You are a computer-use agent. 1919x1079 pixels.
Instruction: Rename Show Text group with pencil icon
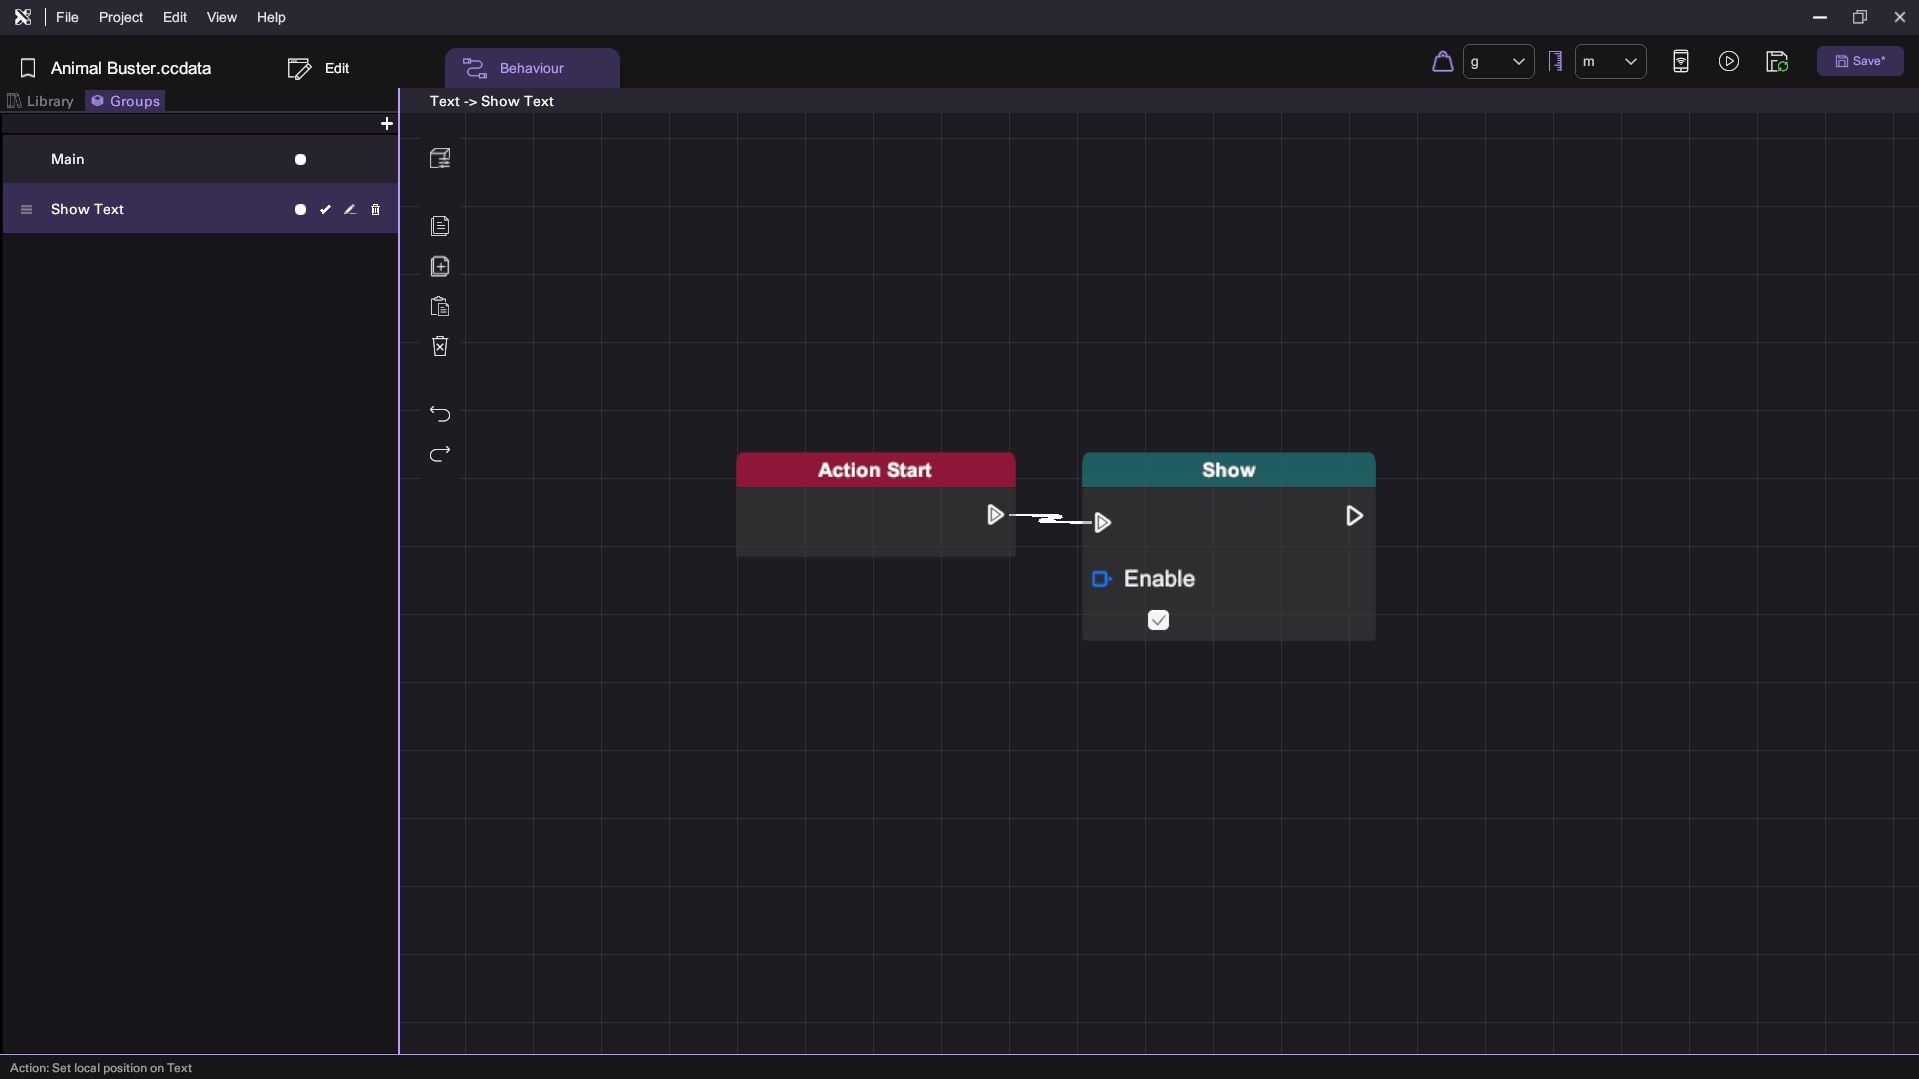[x=350, y=210]
